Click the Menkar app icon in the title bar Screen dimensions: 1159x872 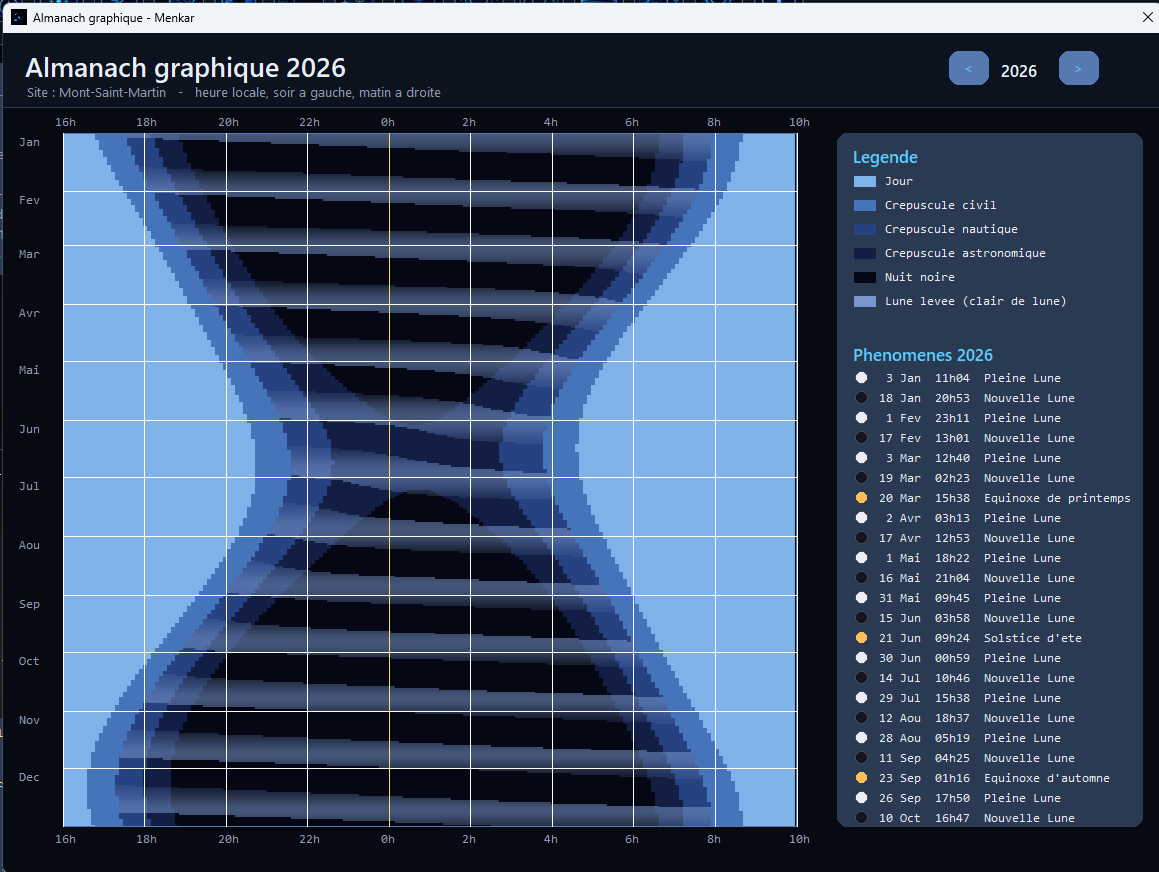(x=18, y=17)
